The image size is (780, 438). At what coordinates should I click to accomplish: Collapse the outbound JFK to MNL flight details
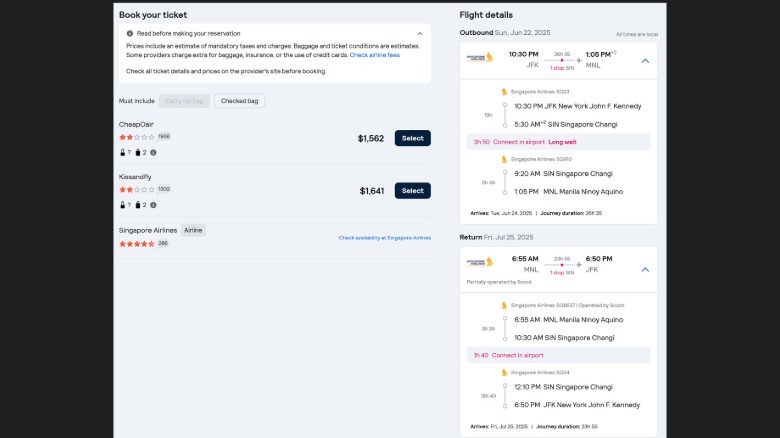[x=645, y=61]
